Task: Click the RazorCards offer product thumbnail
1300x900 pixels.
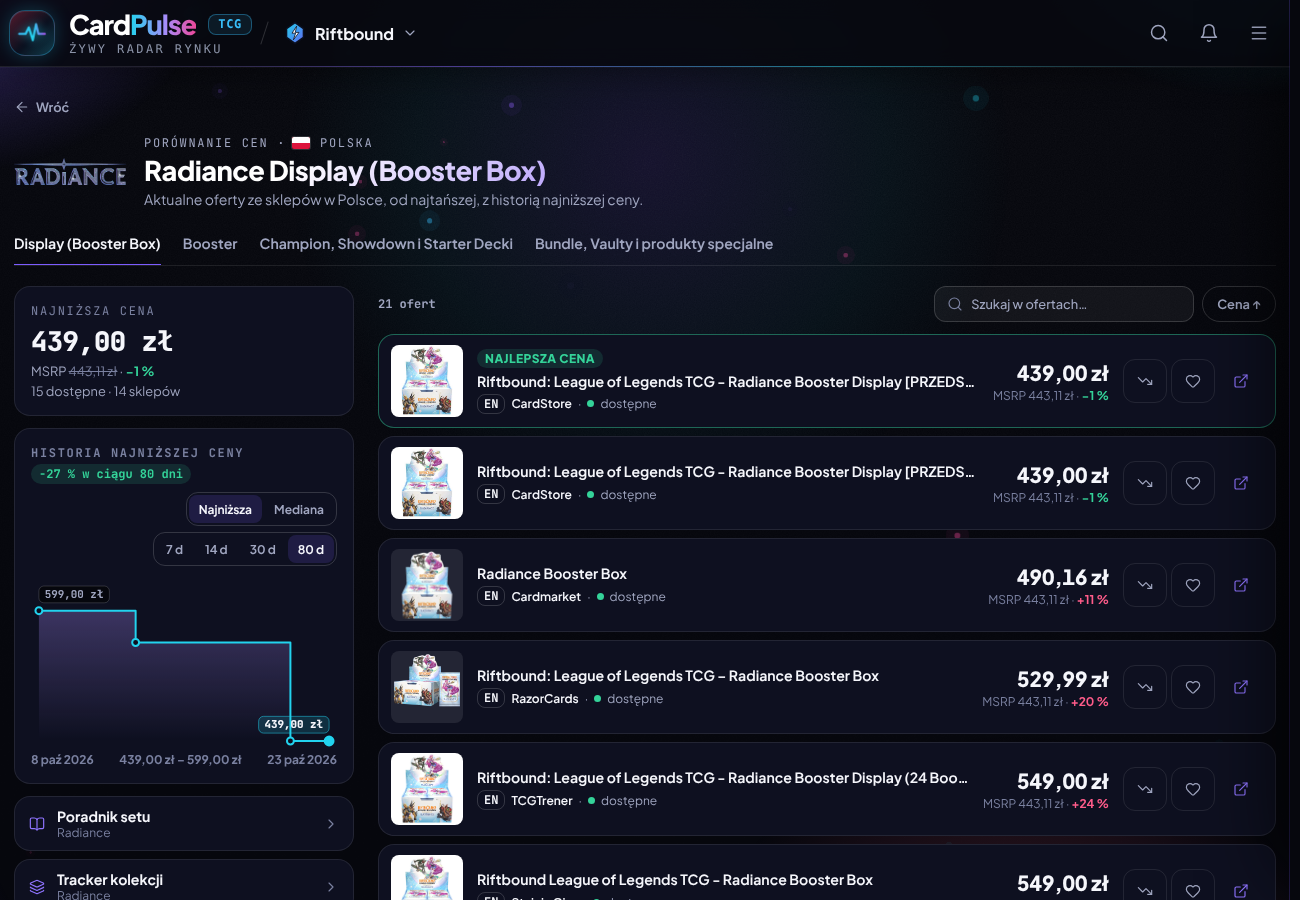Action: coord(427,687)
